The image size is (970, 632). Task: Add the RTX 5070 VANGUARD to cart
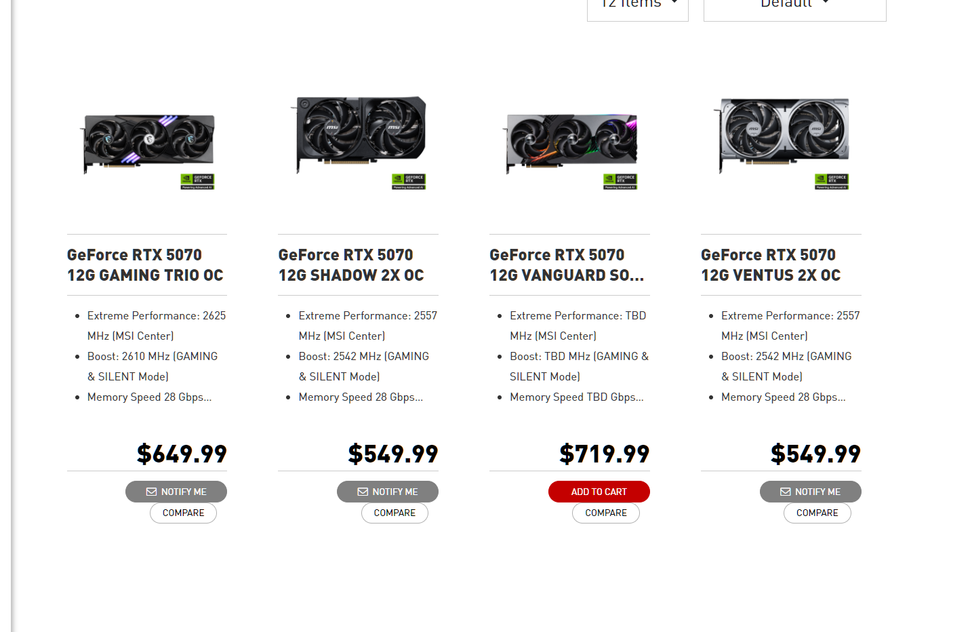point(599,491)
